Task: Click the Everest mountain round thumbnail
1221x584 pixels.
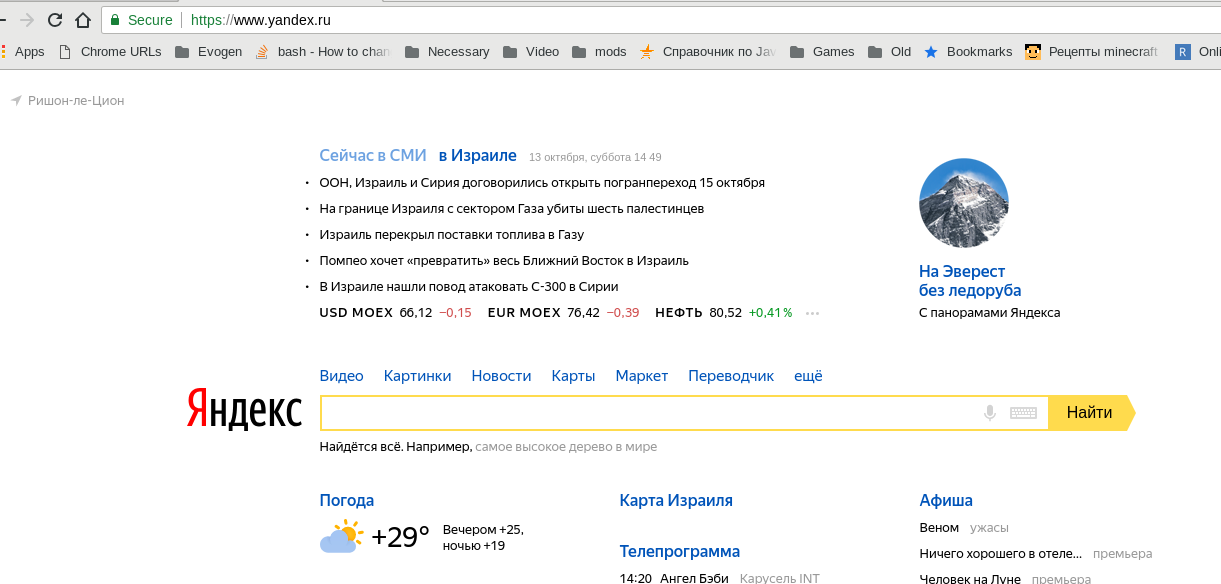Action: (x=963, y=203)
